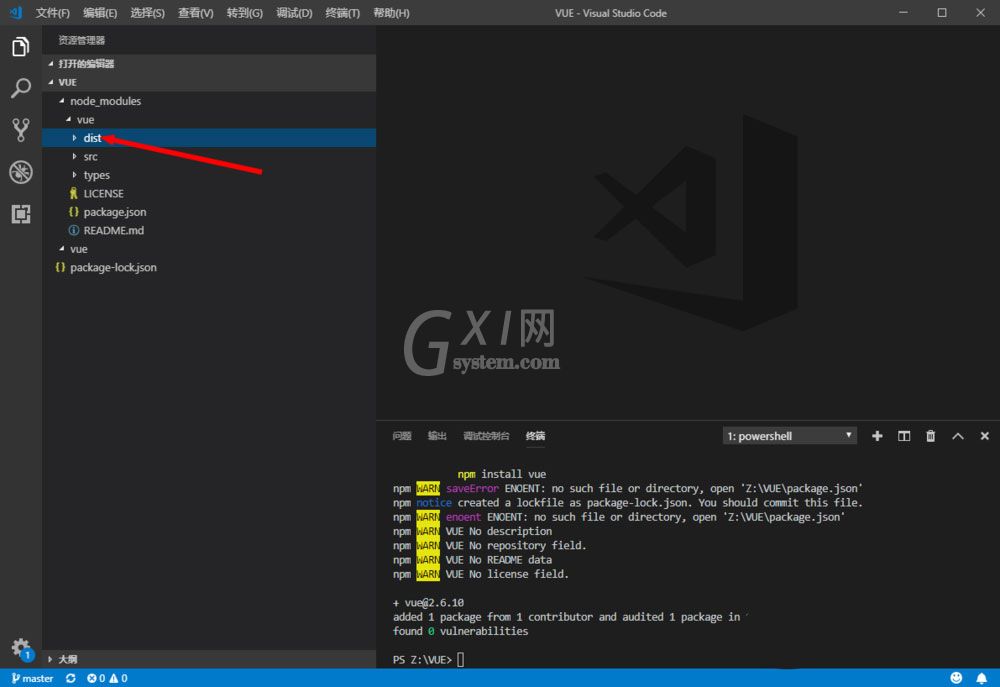
Task: Open the Explorer view in activity bar
Action: [20, 47]
